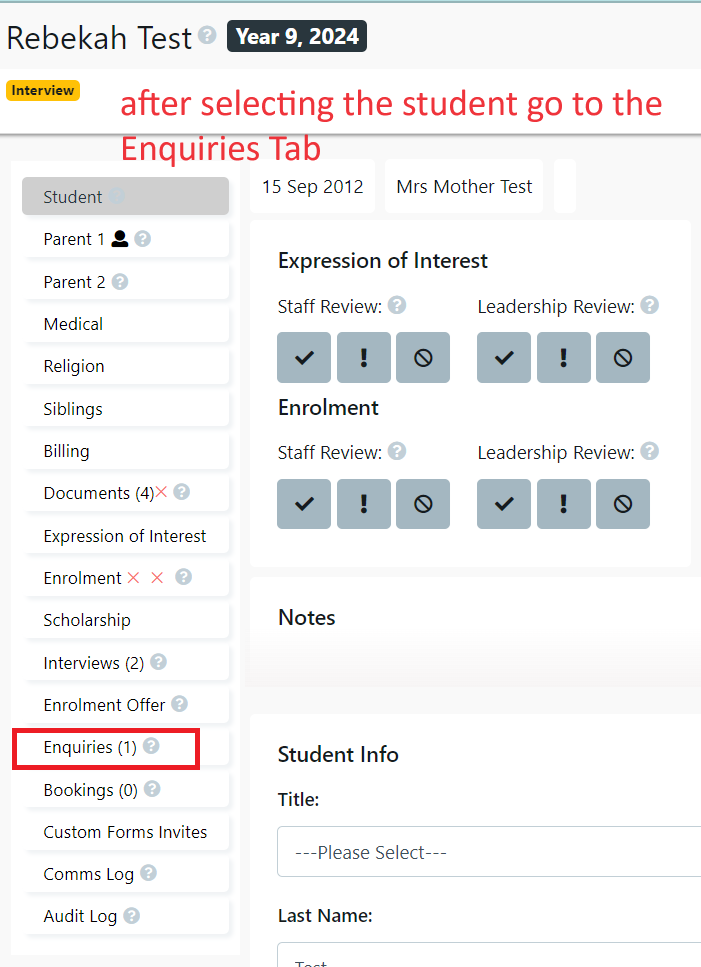Image resolution: width=701 pixels, height=967 pixels.
Task: Approve Leadership Review under Enrolment section
Action: [x=503, y=504]
